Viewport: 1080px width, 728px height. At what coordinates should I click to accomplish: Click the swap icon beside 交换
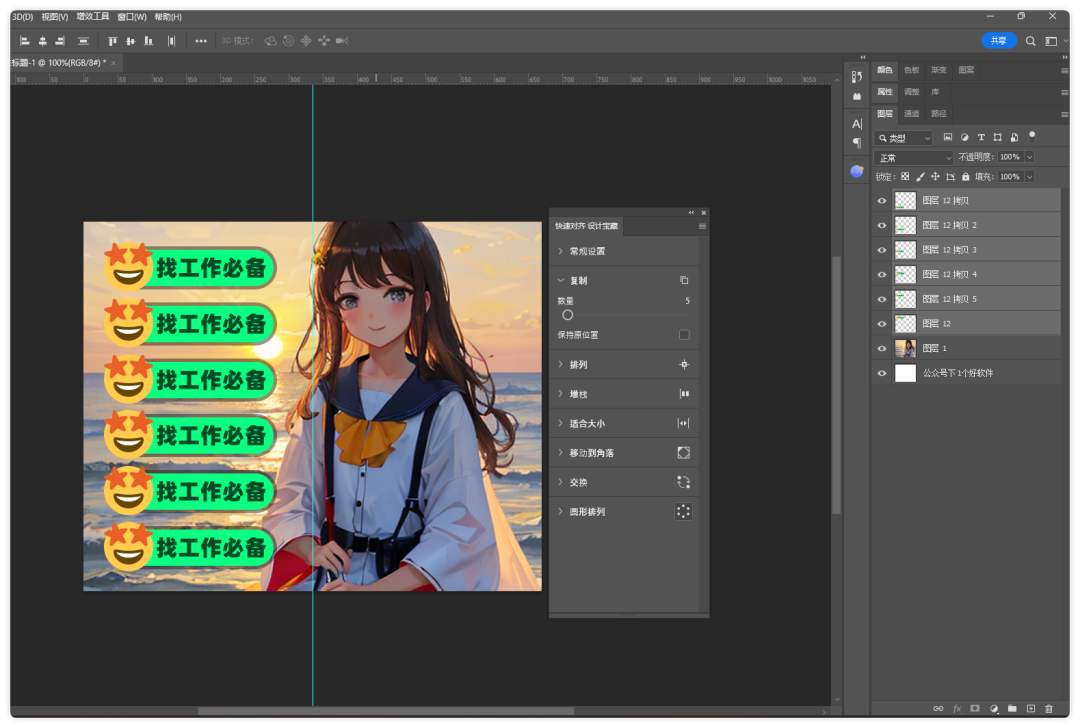point(683,482)
